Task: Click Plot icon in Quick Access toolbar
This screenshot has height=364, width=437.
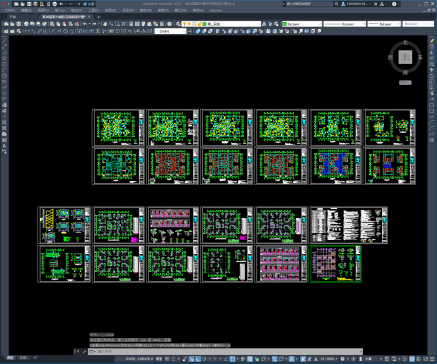Action: tap(54, 4)
